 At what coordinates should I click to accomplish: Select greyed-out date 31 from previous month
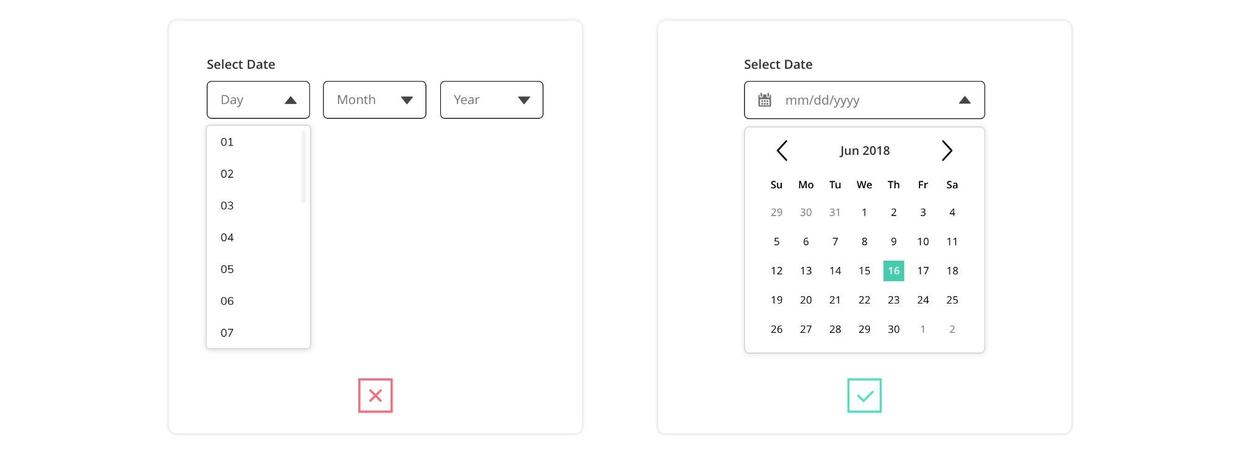(835, 212)
